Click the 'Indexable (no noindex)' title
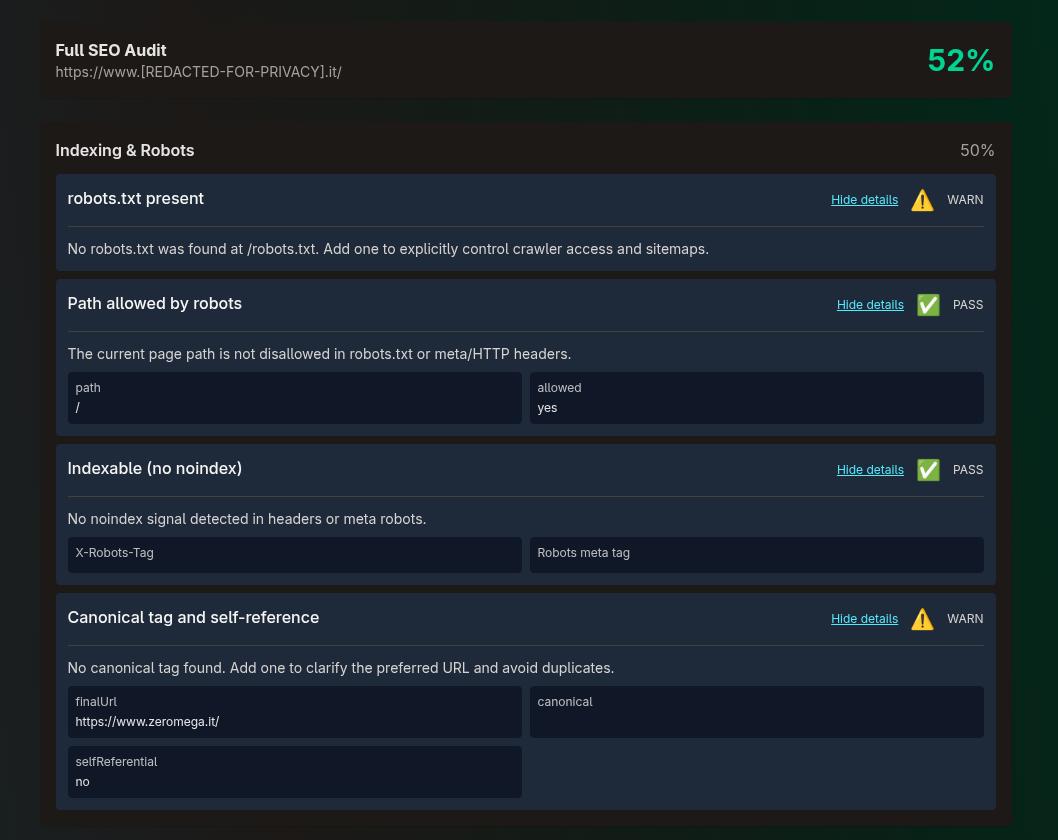The width and height of the screenshot is (1058, 840). 155,468
